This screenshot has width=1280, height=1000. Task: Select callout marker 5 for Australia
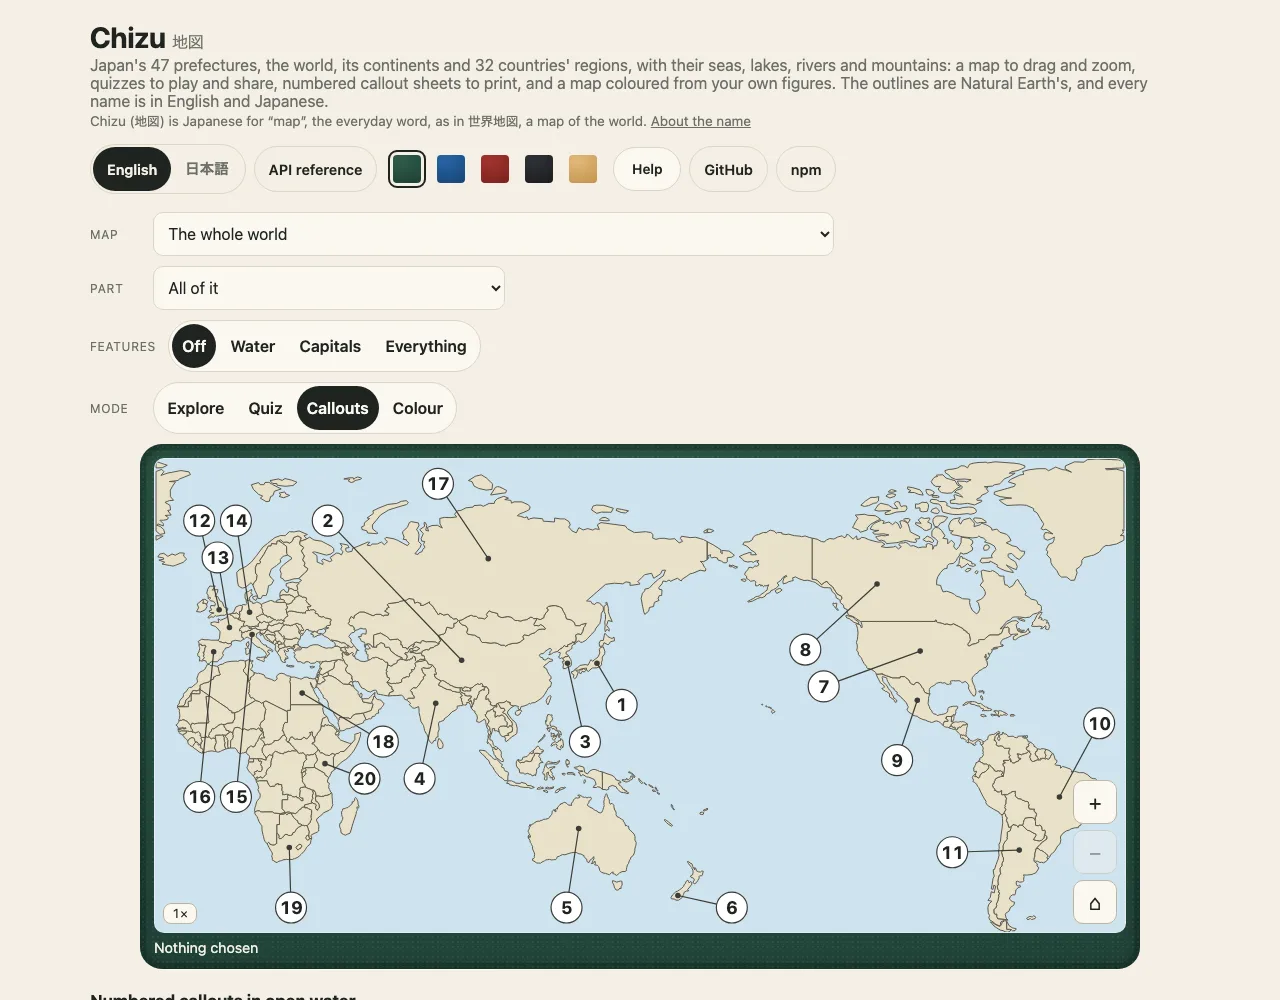coord(567,908)
